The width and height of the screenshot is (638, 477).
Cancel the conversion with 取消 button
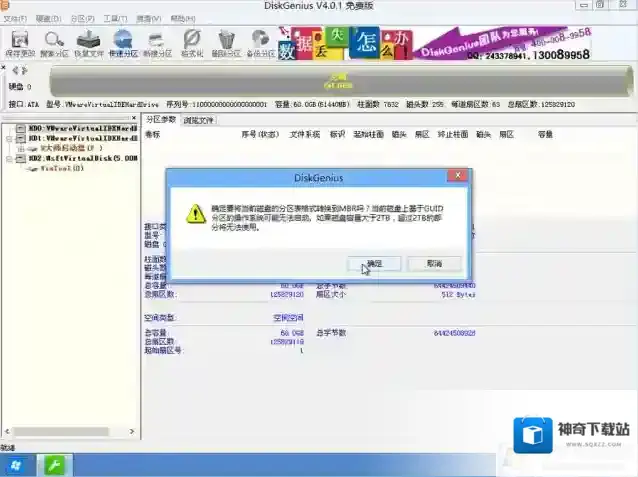pyautogui.click(x=434, y=263)
